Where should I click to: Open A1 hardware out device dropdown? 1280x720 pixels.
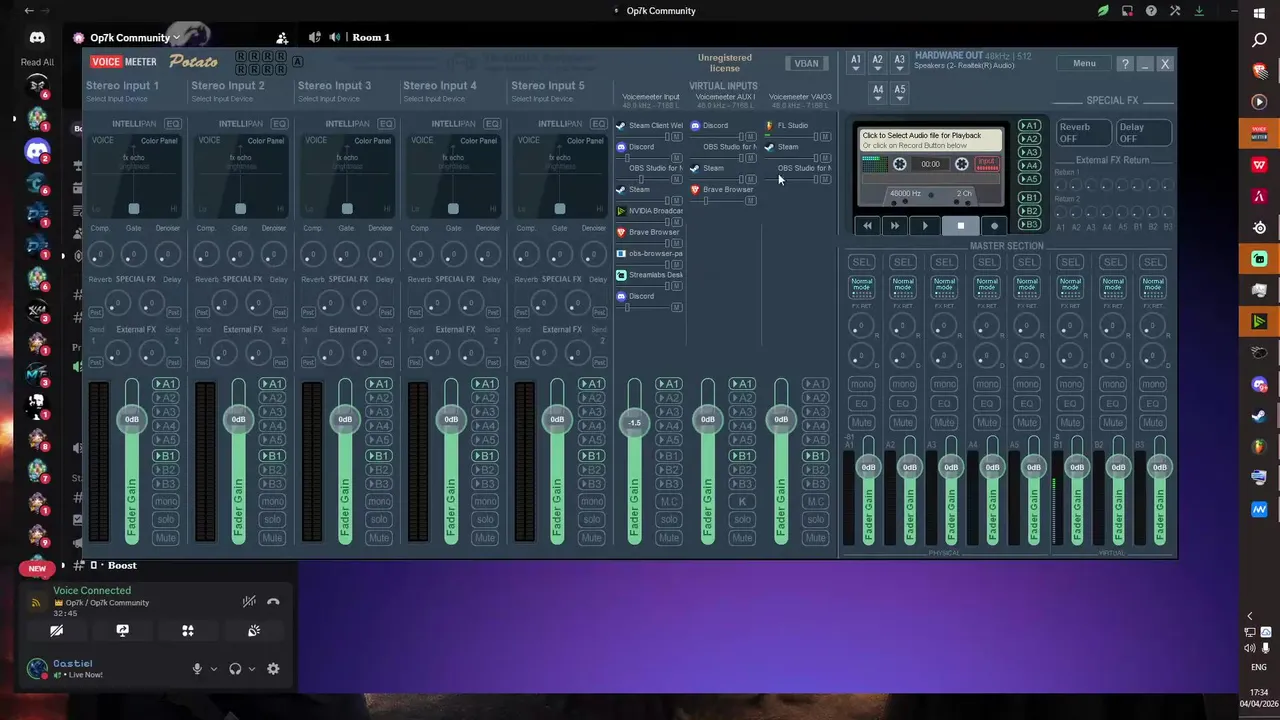pos(856,62)
